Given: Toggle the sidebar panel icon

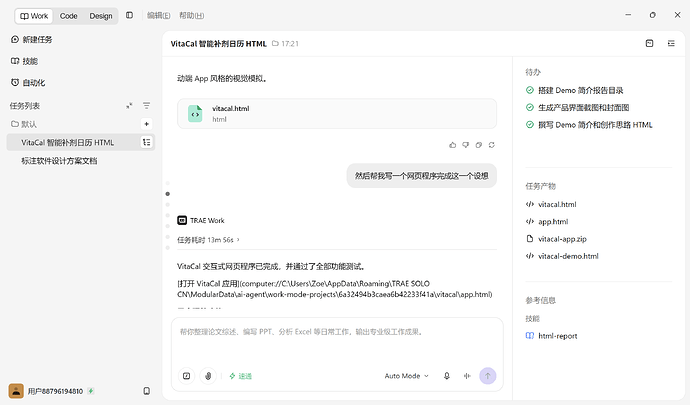Looking at the screenshot, I should click(129, 15).
